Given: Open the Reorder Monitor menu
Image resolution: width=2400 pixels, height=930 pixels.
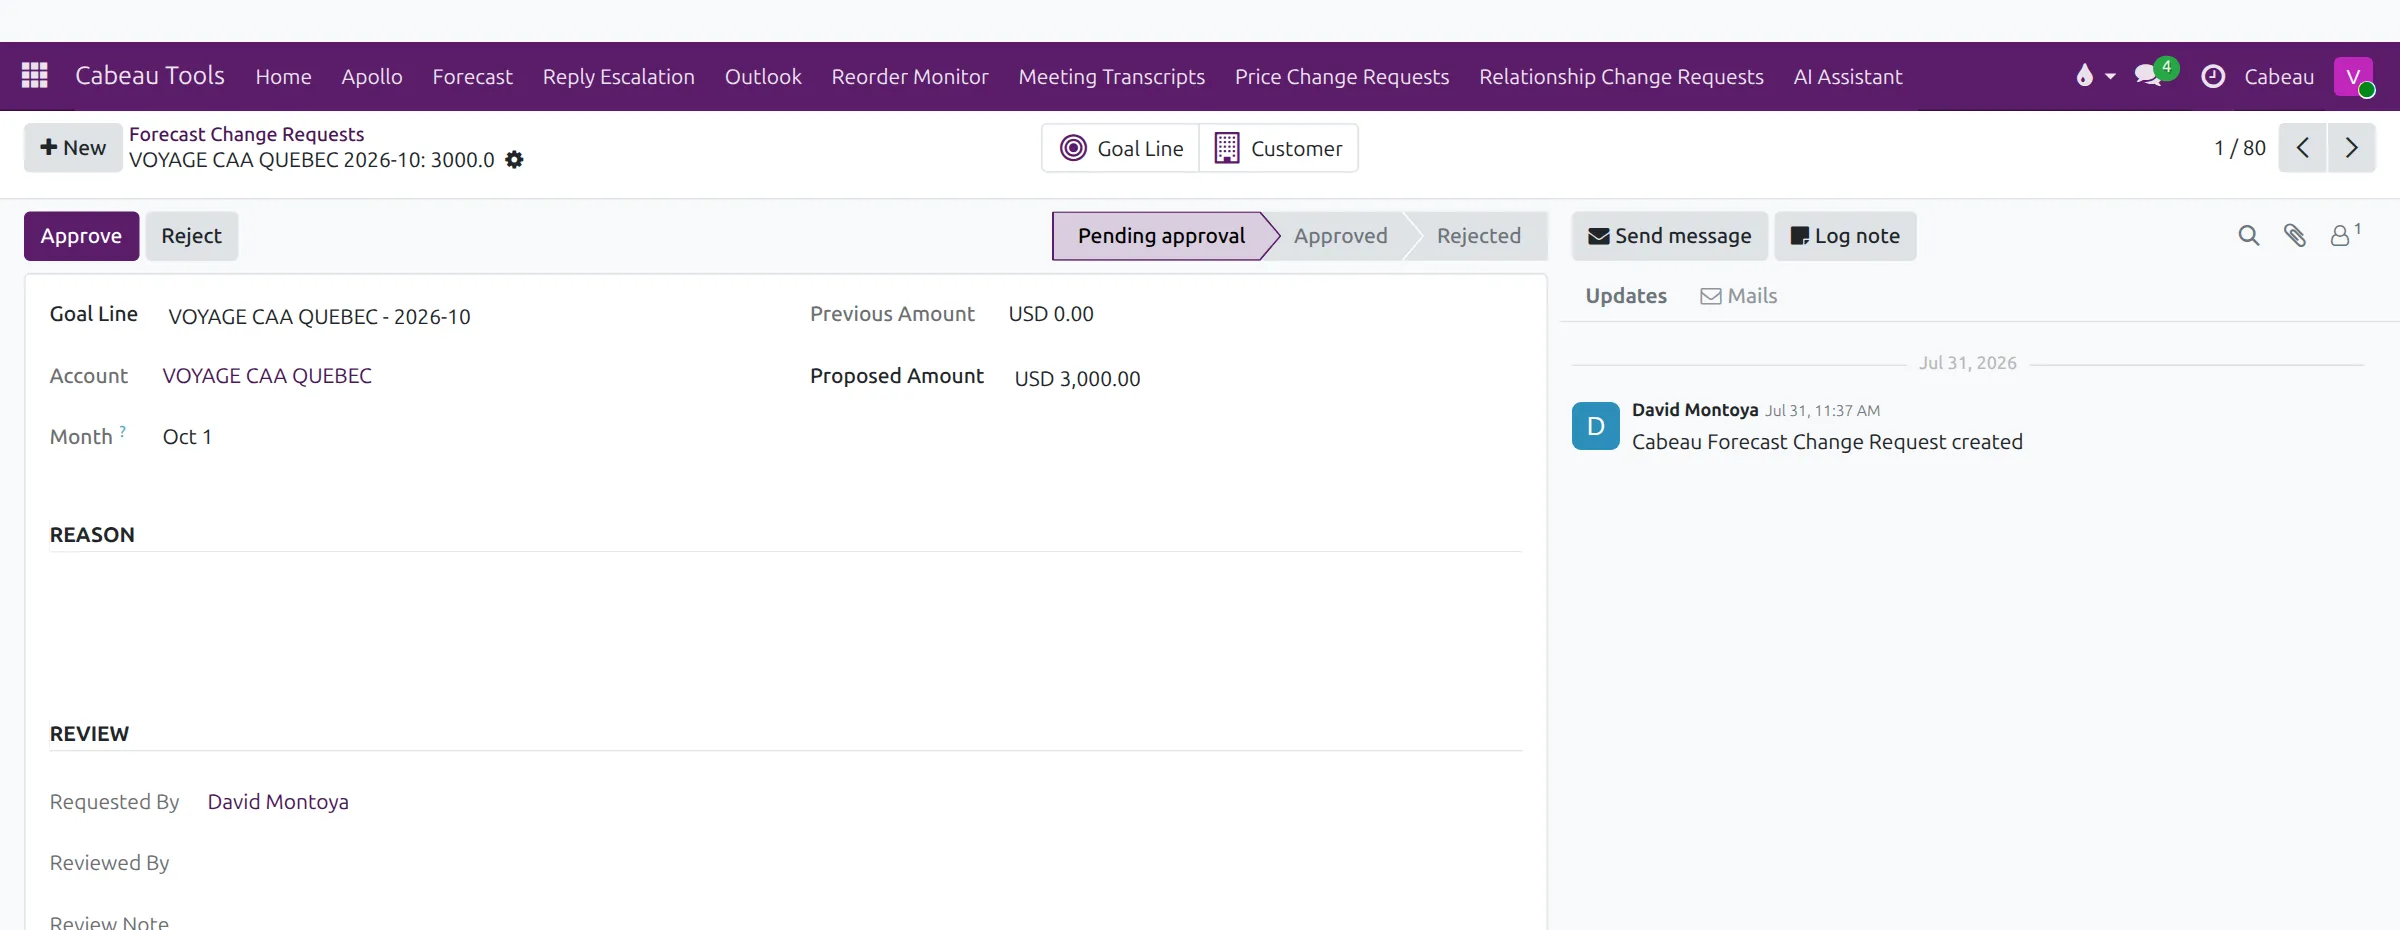Looking at the screenshot, I should [x=910, y=76].
